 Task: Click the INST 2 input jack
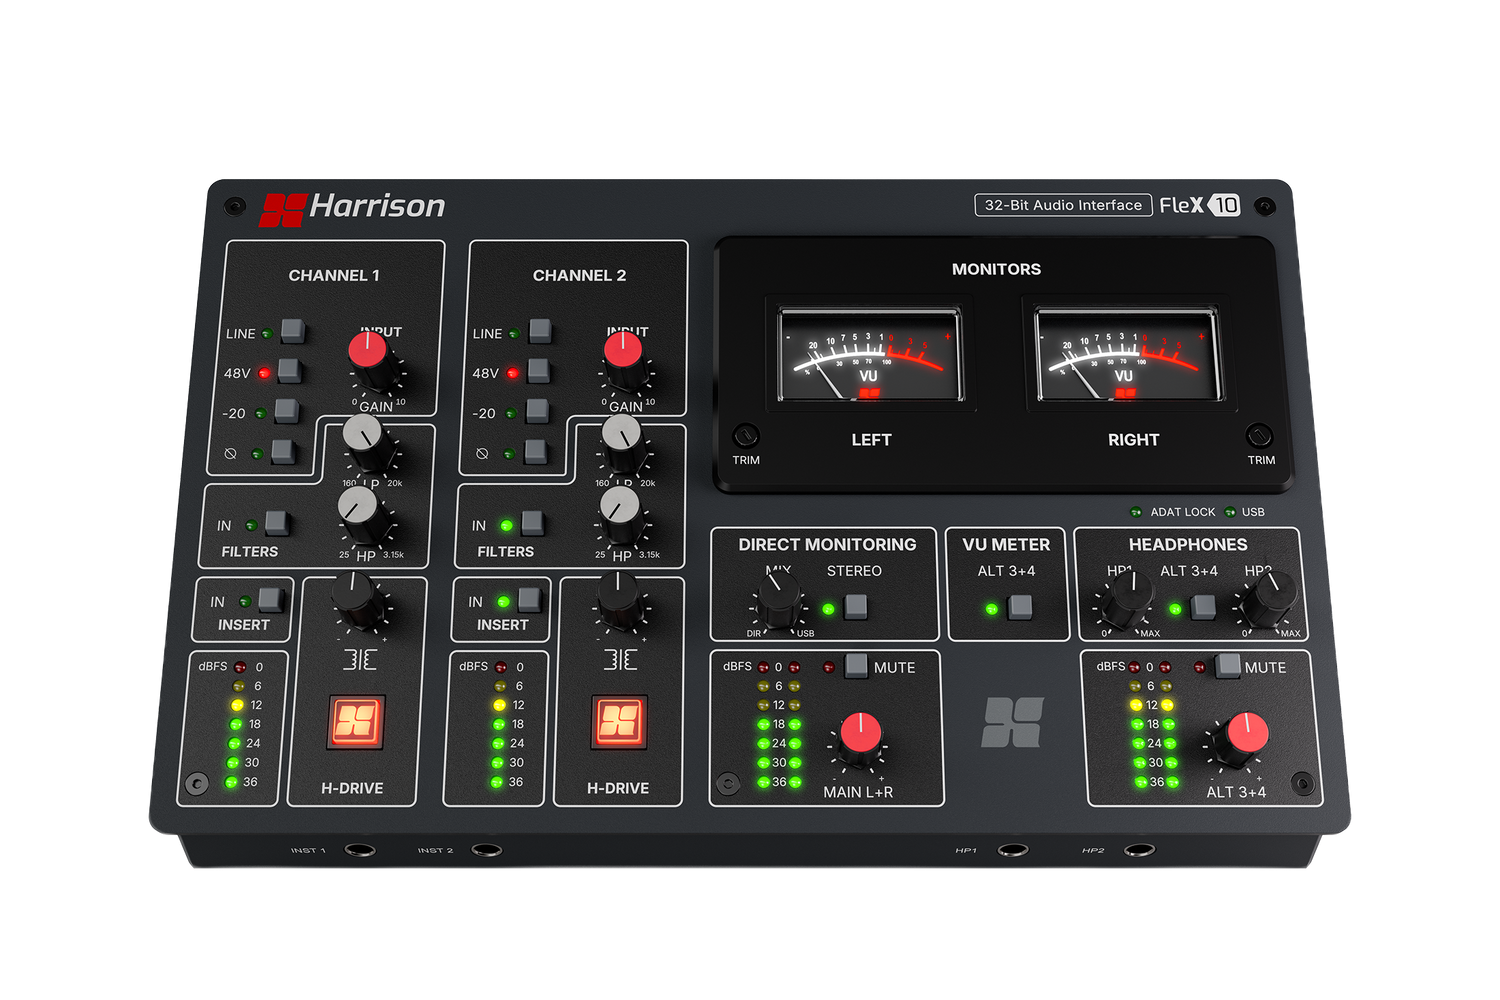[x=486, y=850]
